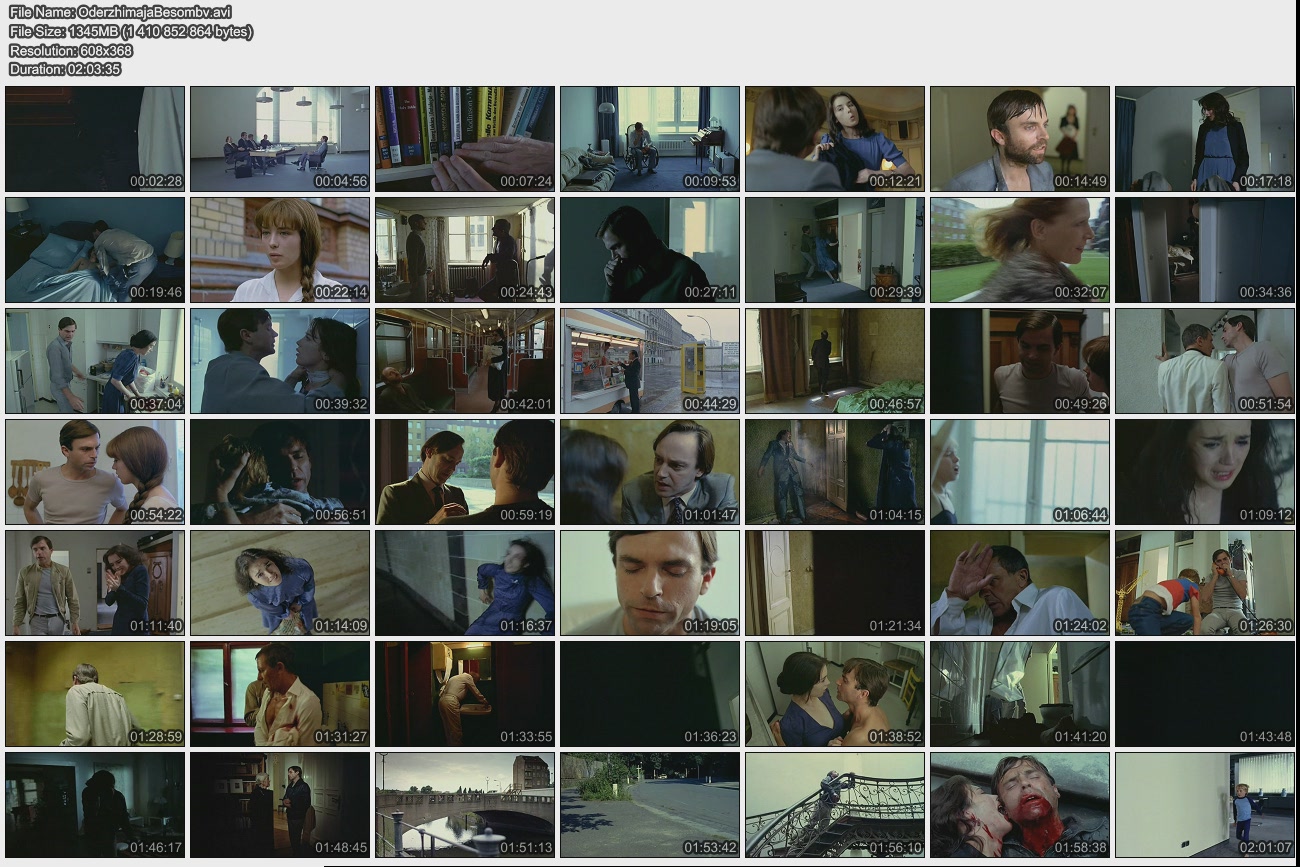The height and width of the screenshot is (867, 1300).
Task: Click the Resolution 608x368 text line
Action: pyautogui.click(x=71, y=50)
